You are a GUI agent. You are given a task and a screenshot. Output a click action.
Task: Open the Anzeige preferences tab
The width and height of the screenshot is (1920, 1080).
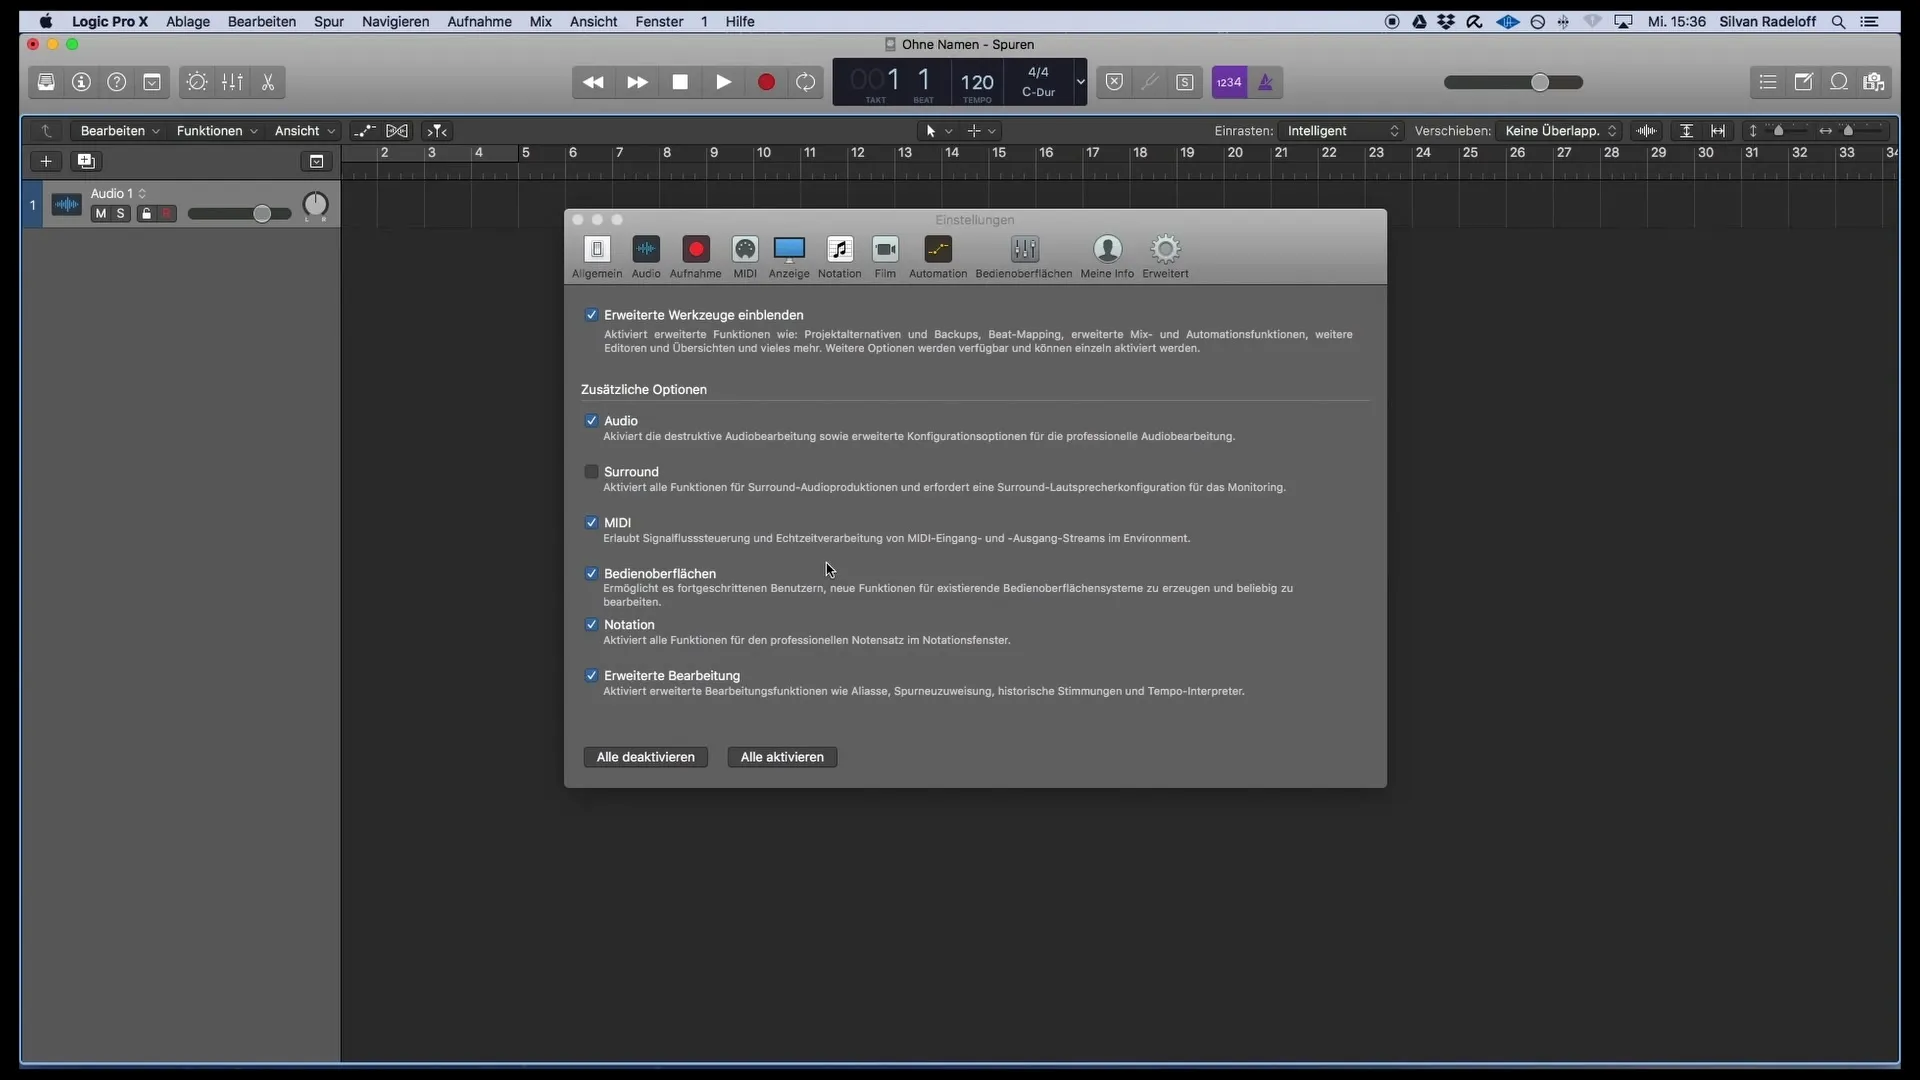pos(789,257)
